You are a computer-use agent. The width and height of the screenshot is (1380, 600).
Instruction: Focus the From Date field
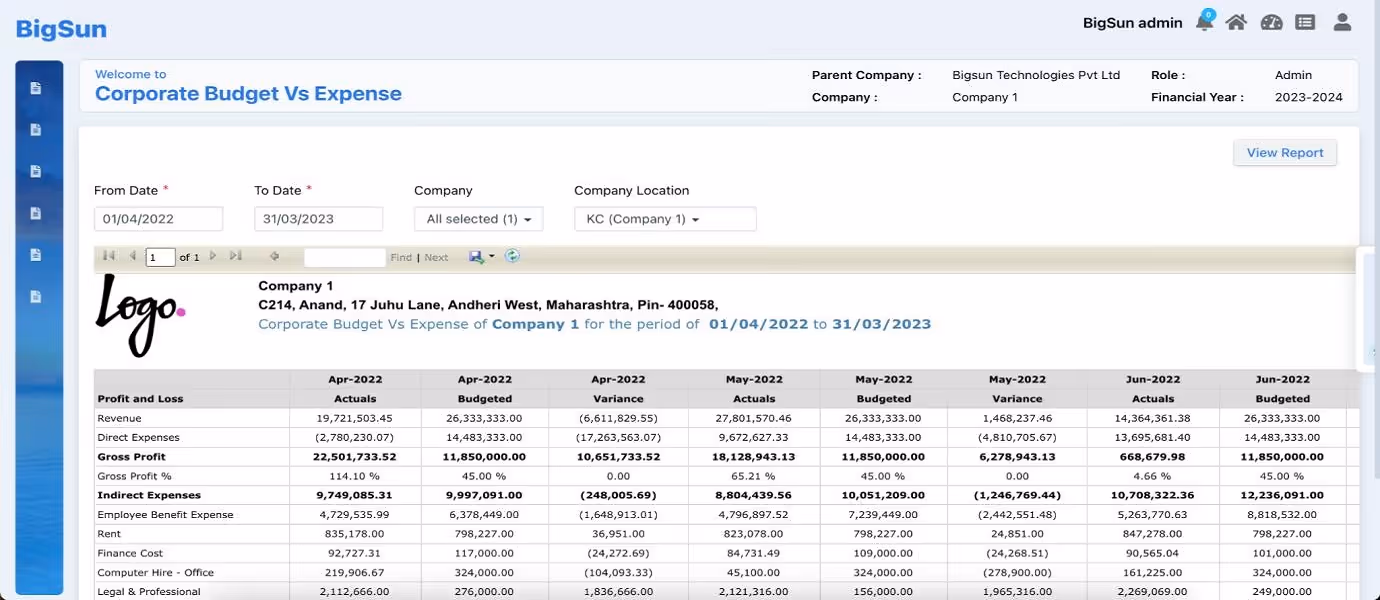click(158, 219)
